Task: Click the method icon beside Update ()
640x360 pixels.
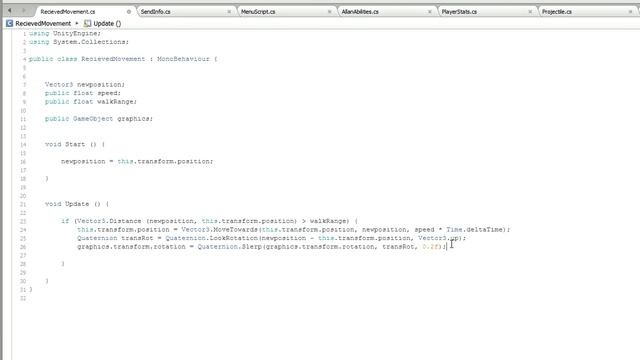Action: [x=87, y=24]
